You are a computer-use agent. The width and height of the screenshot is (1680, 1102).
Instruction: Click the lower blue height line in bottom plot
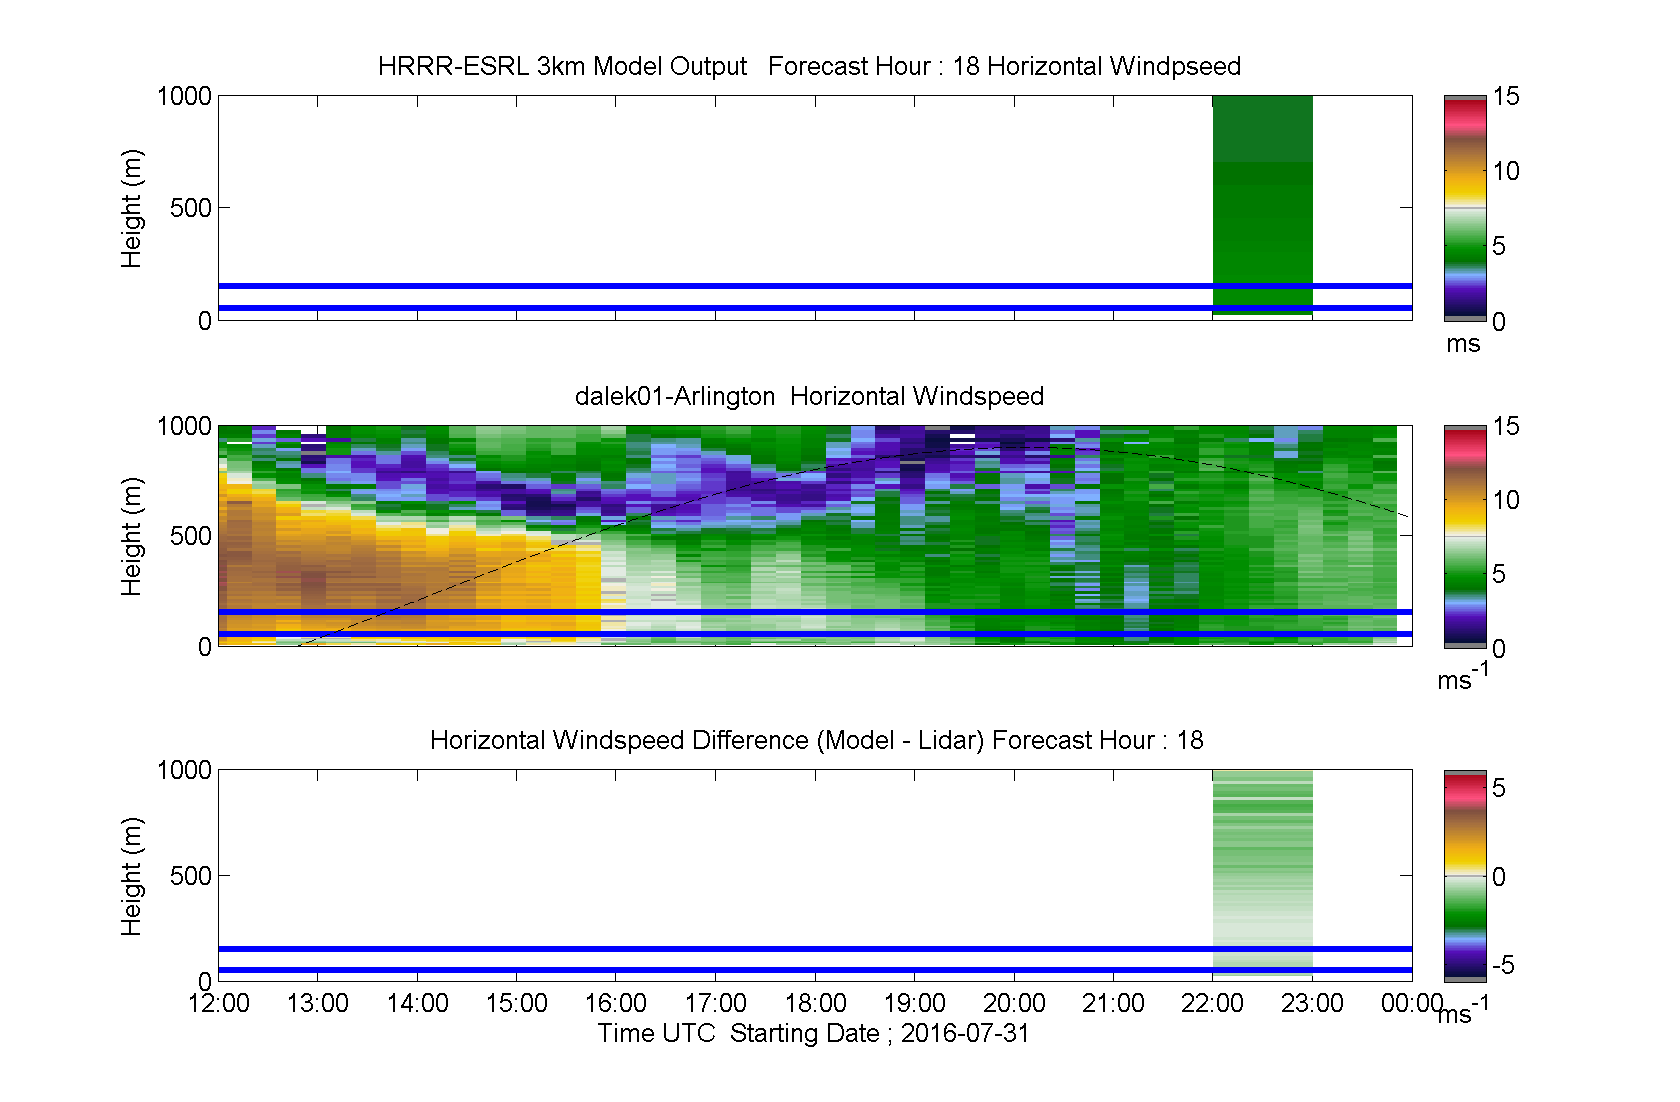click(815, 970)
